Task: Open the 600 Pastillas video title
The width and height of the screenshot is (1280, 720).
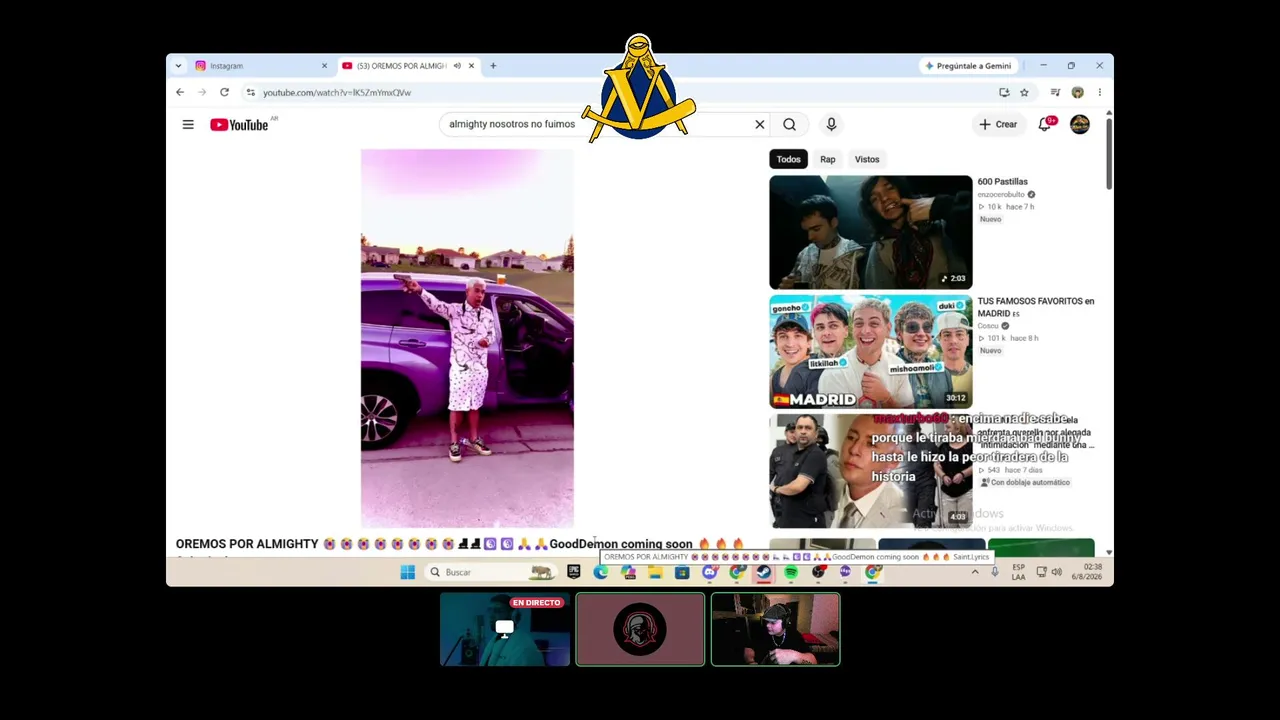Action: pos(1003,182)
